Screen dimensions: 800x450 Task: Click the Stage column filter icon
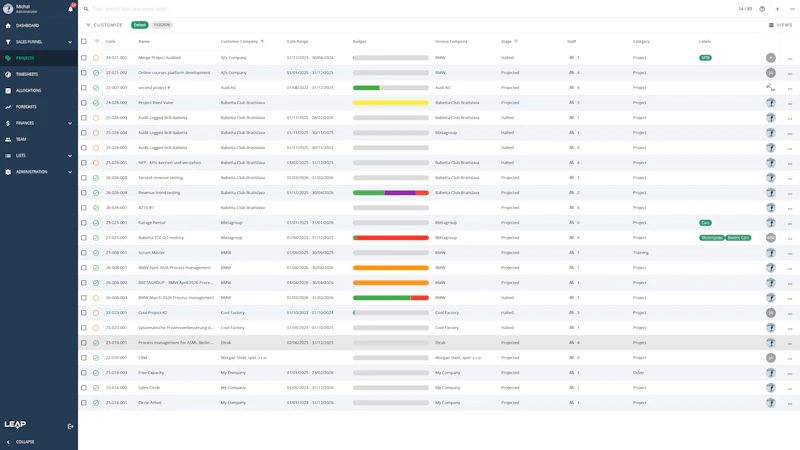516,41
